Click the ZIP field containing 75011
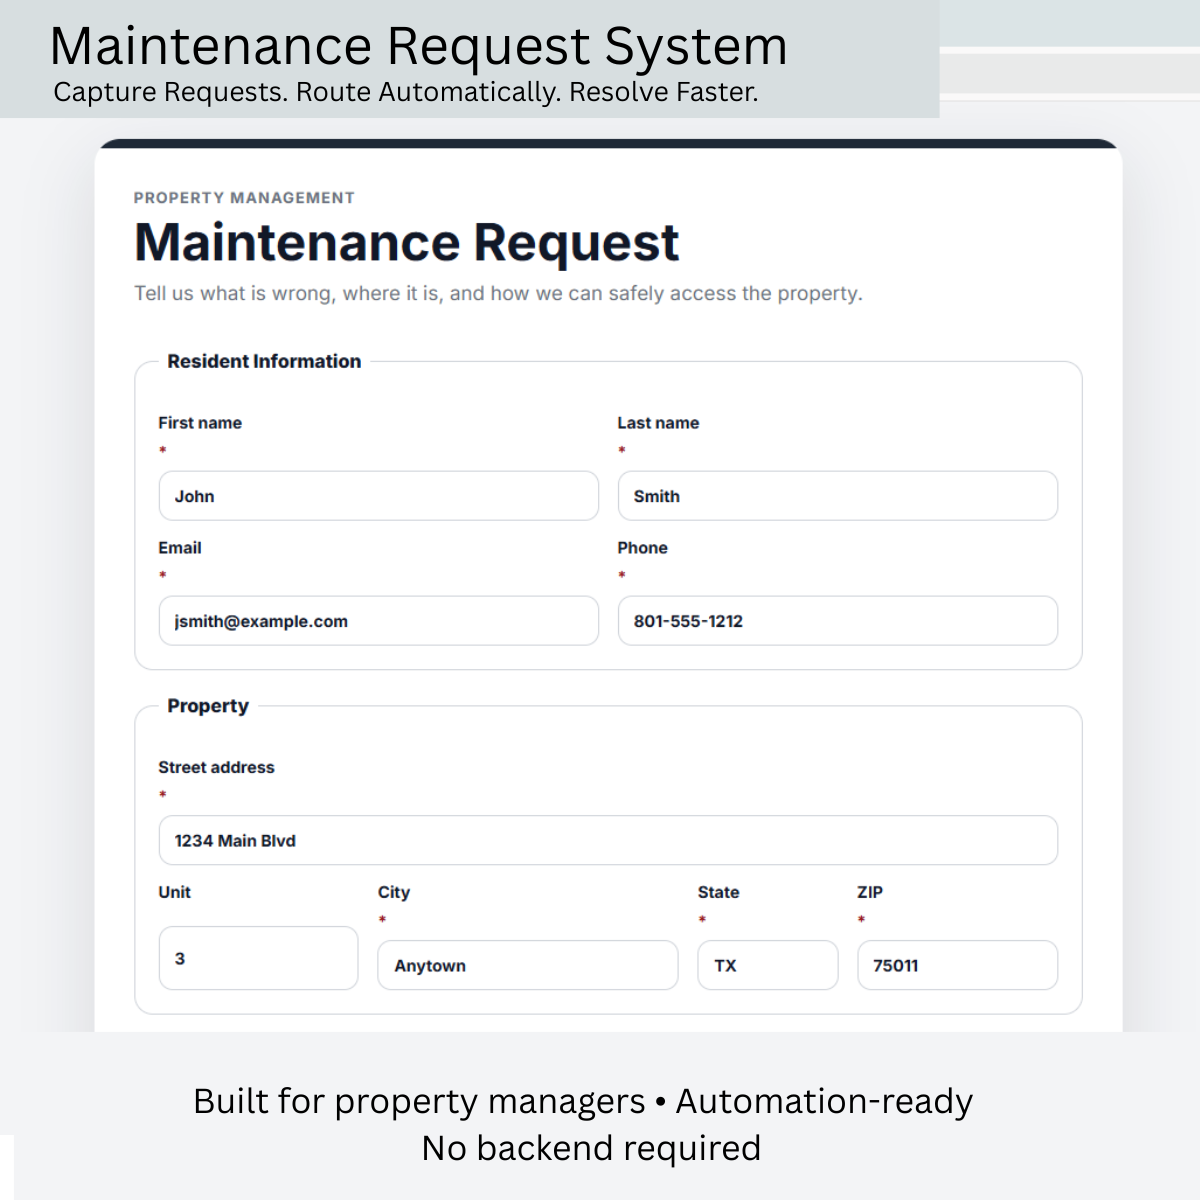Viewport: 1200px width, 1200px height. [957, 965]
